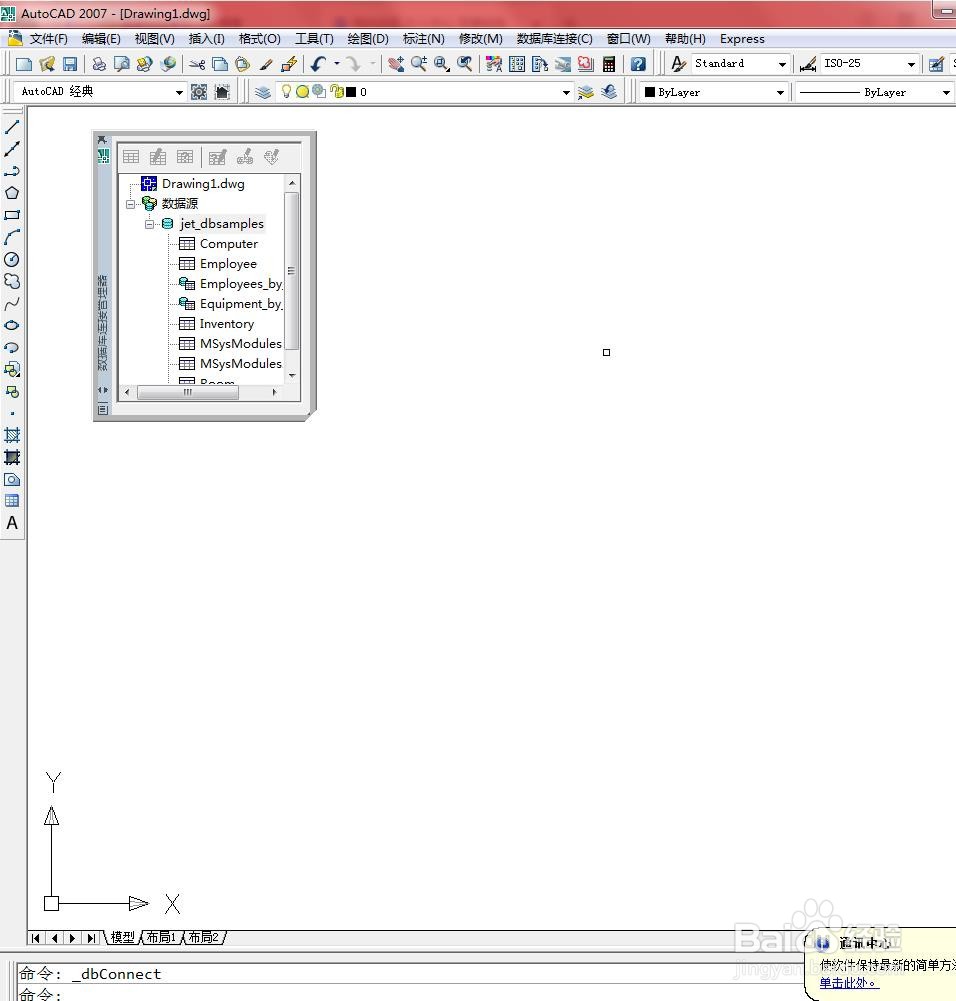Select the Insert Block tool
Viewport: 956px width, 1001px height.
(12, 369)
